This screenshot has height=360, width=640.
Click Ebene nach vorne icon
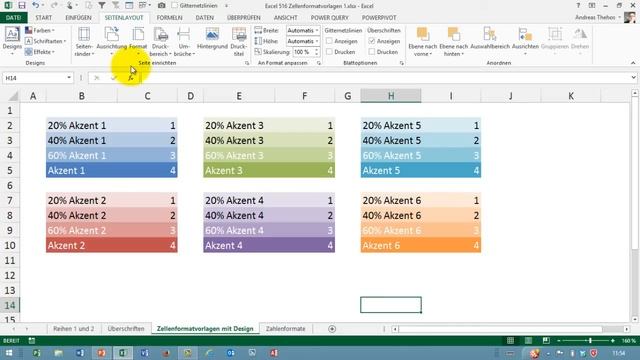pyautogui.click(x=422, y=34)
